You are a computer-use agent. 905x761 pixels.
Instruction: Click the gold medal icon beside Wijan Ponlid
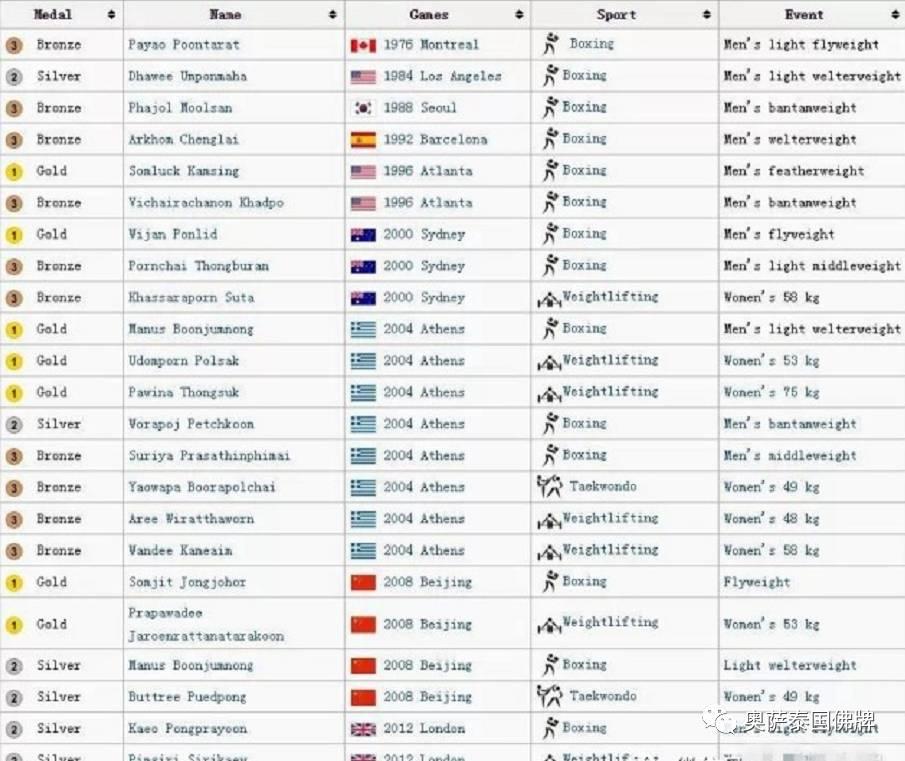tap(14, 235)
